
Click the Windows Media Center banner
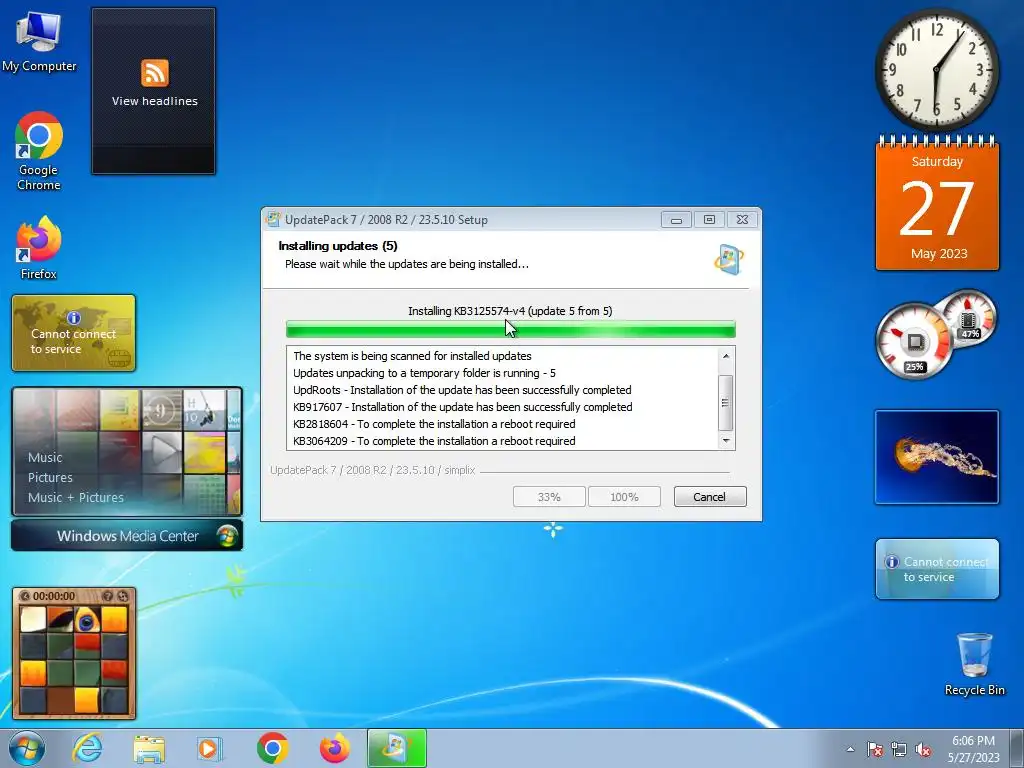[x=127, y=536]
